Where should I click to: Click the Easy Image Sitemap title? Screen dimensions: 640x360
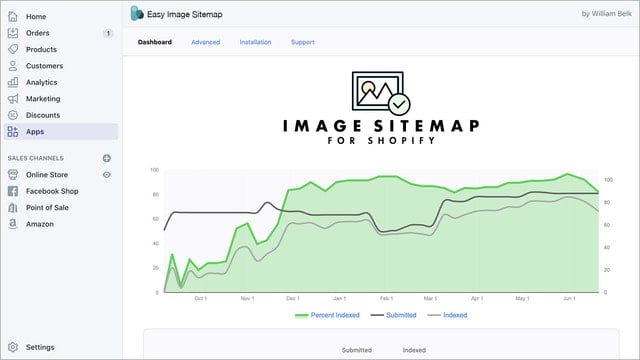(185, 14)
